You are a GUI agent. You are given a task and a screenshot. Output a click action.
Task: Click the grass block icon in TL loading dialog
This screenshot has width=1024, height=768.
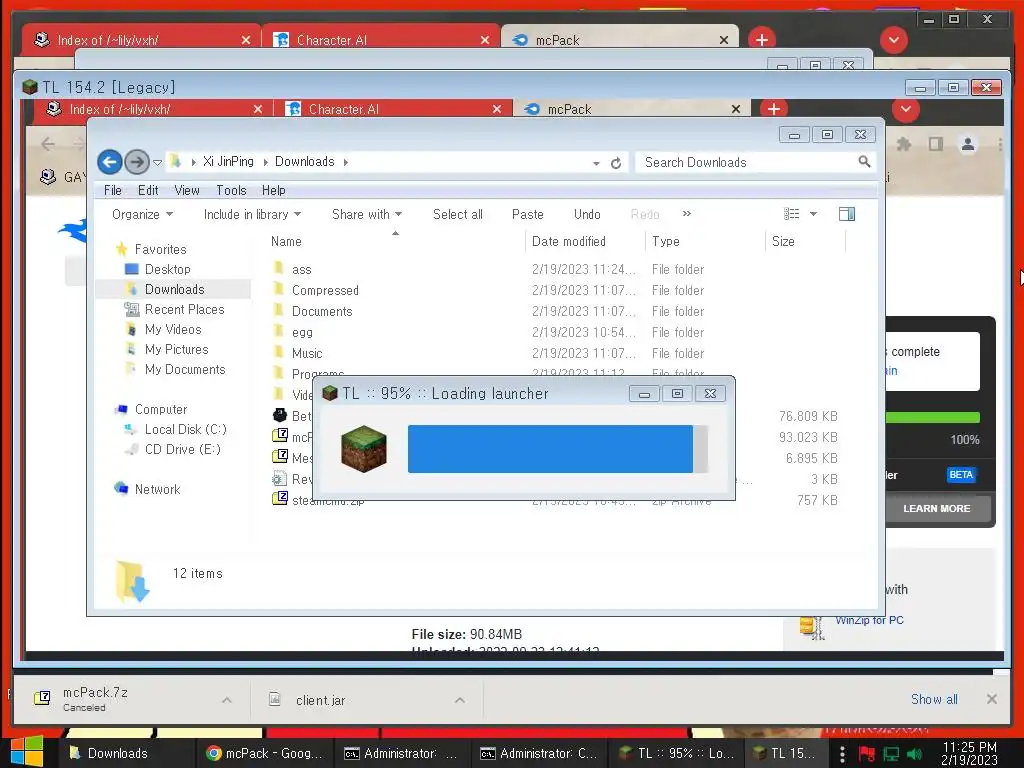(x=364, y=449)
